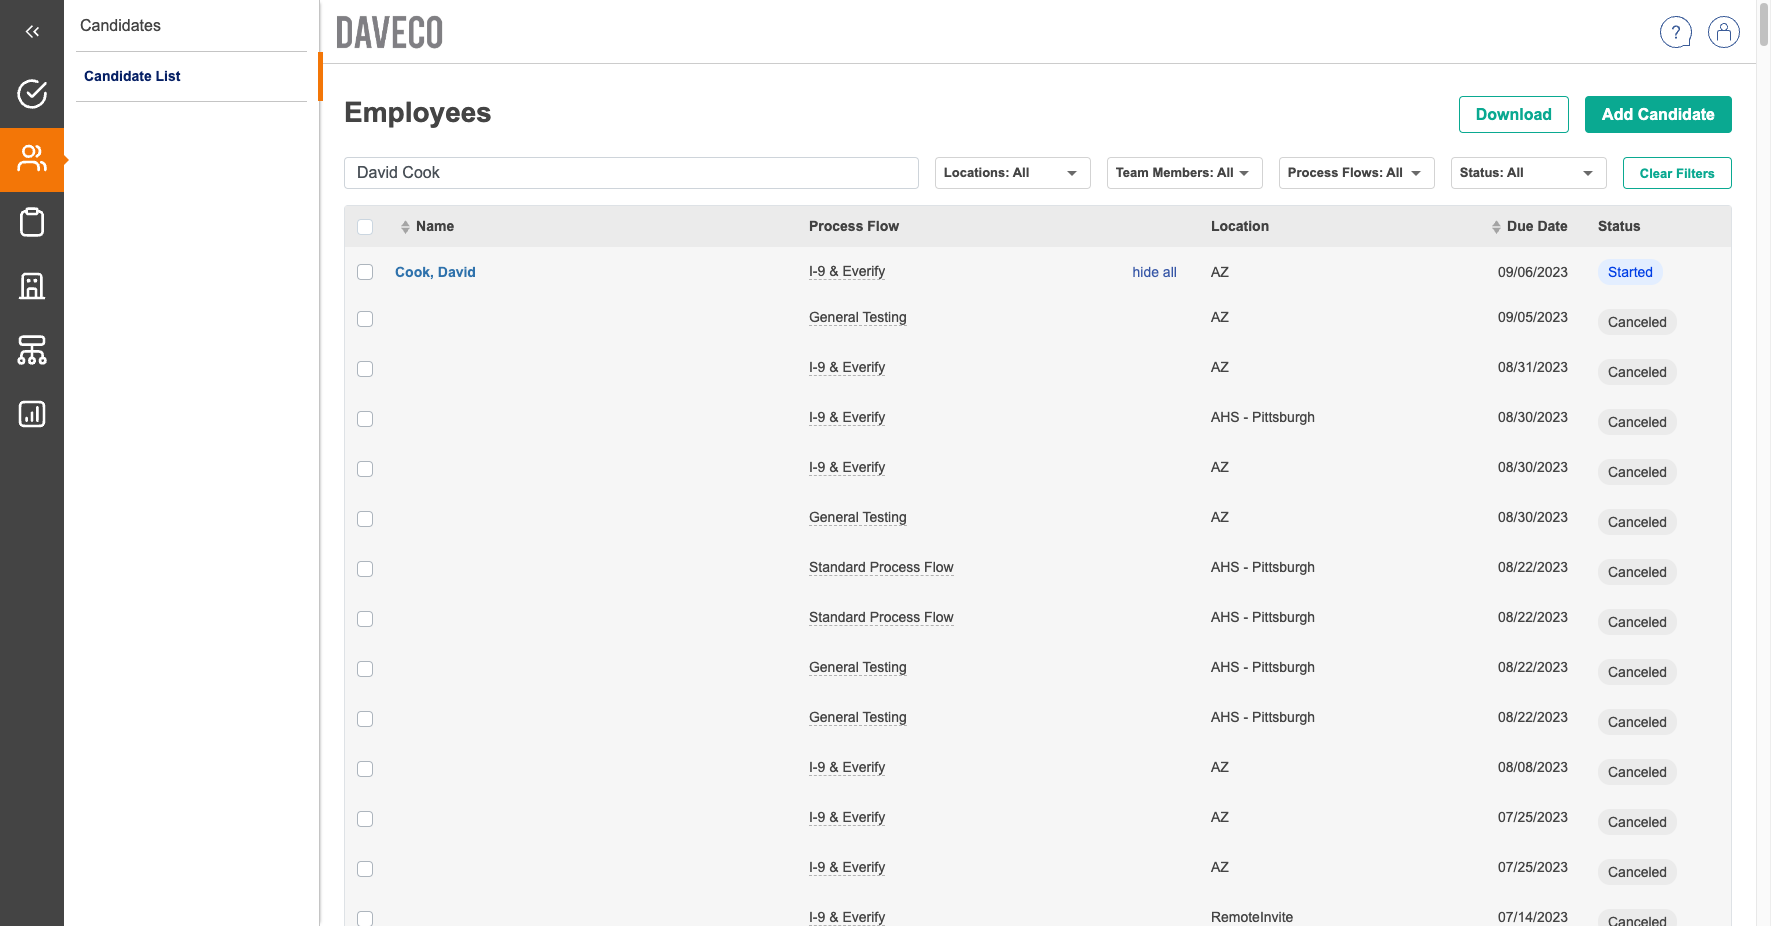Click the Add Candidate button

pos(1657,115)
